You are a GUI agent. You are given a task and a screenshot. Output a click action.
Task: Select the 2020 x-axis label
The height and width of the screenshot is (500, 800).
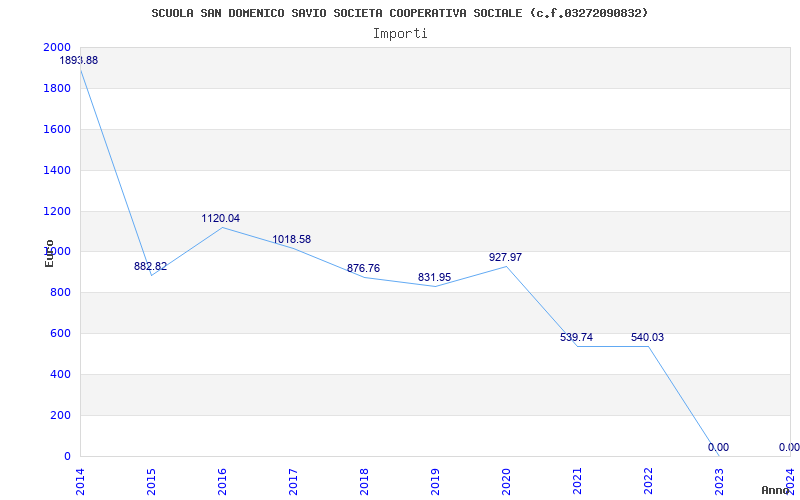(506, 482)
